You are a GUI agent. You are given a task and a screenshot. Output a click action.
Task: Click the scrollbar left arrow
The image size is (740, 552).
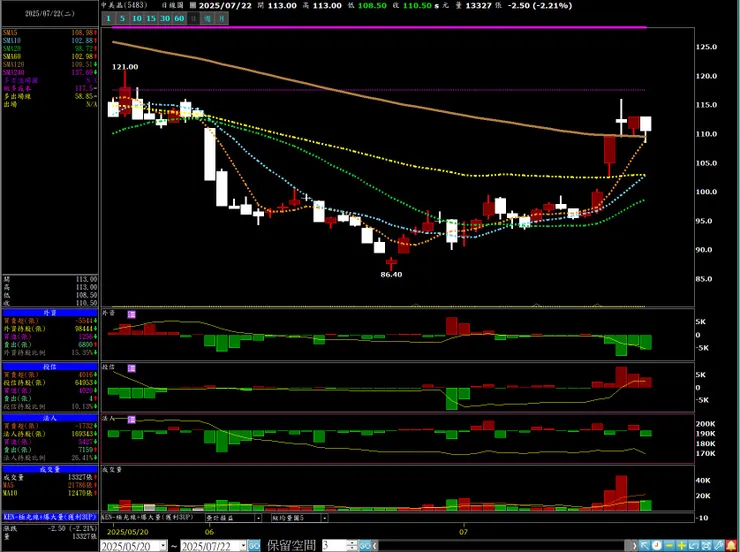coord(375,546)
